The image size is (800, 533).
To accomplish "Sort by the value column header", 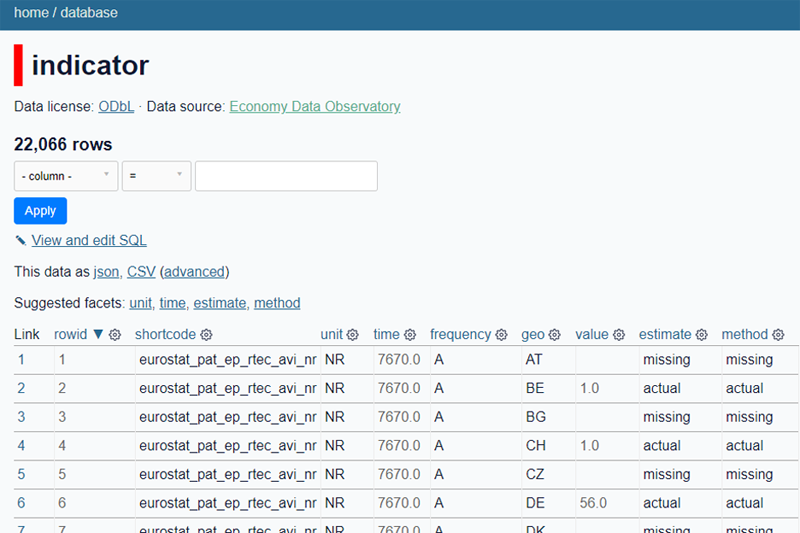I will (x=592, y=335).
